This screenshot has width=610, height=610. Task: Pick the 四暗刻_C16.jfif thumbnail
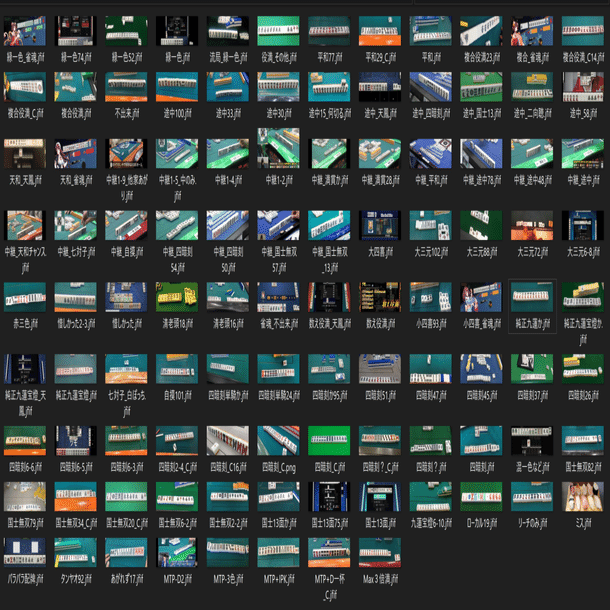coord(228,440)
